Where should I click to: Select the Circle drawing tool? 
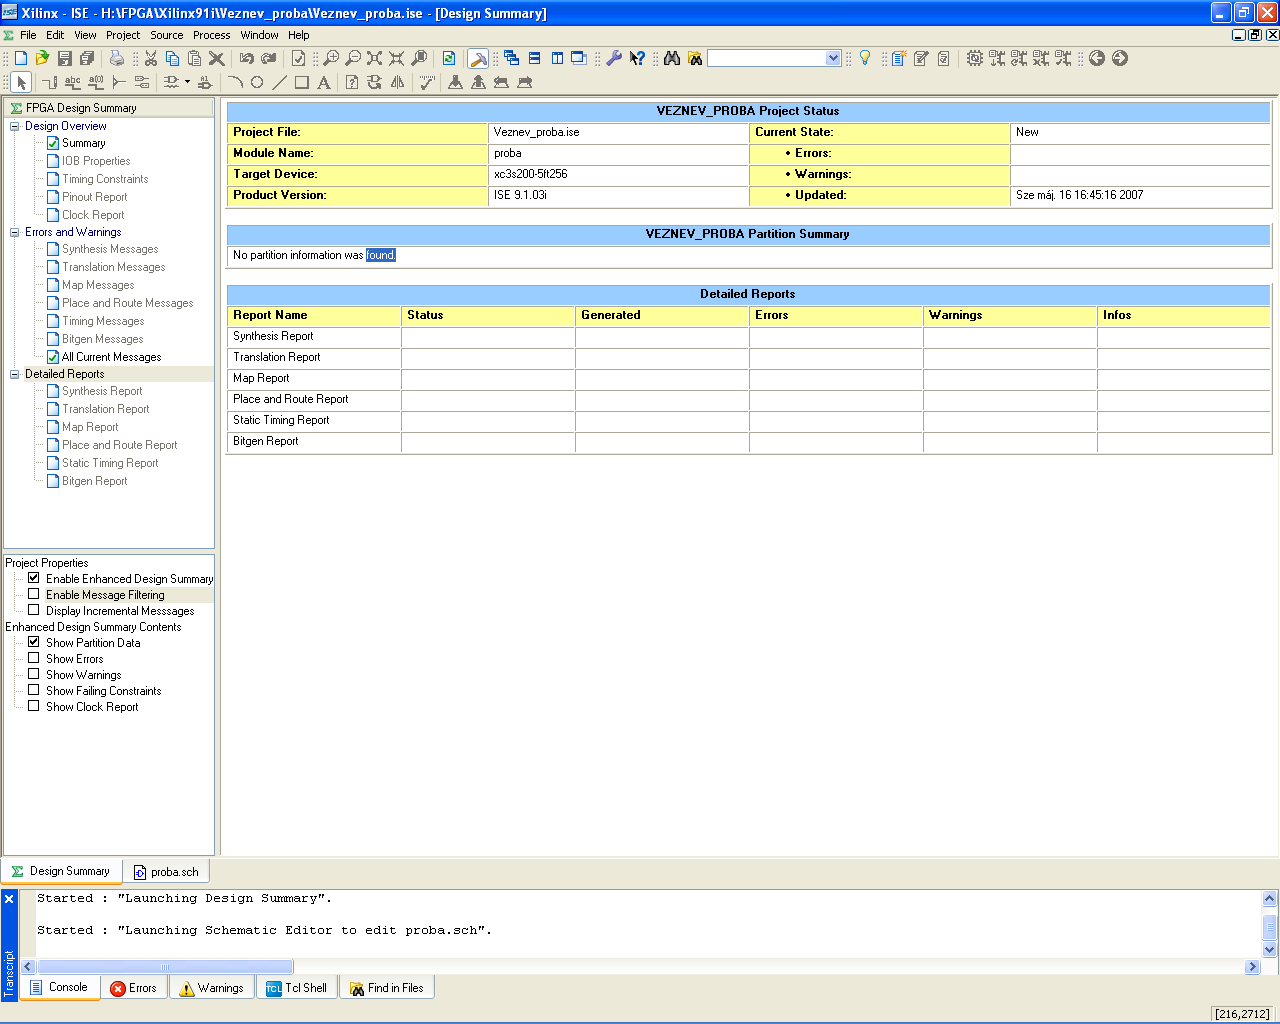coord(257,82)
